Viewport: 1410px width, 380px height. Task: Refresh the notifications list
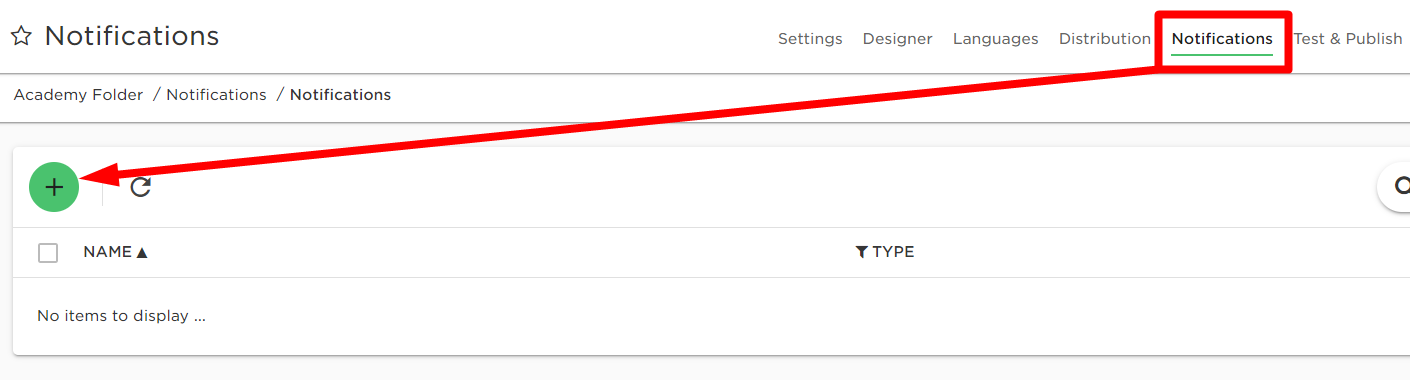click(141, 187)
